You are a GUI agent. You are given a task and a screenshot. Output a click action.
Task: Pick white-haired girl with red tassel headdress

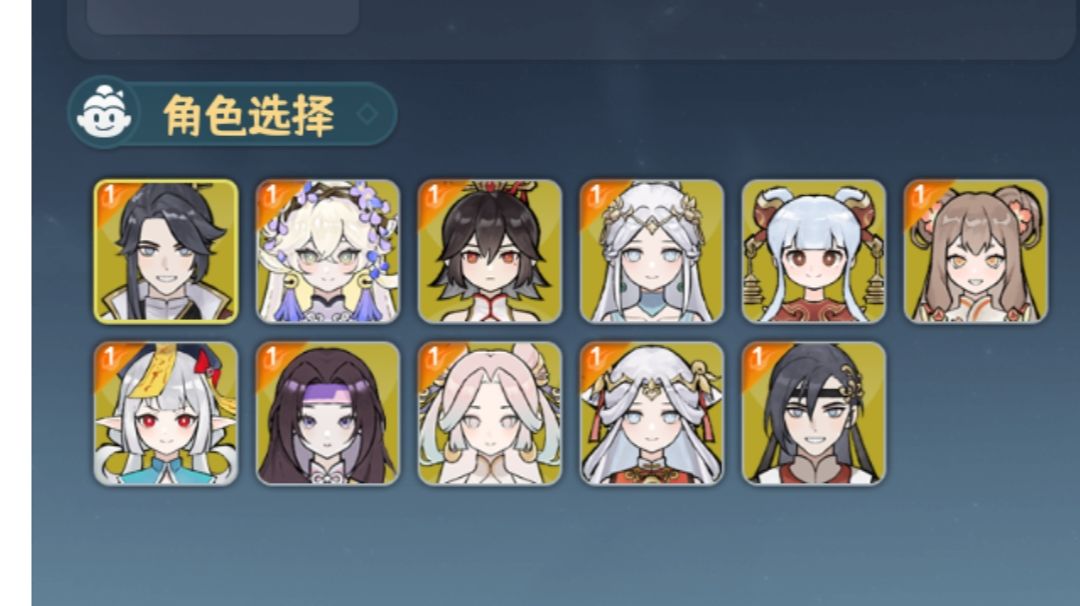pyautogui.click(x=652, y=414)
